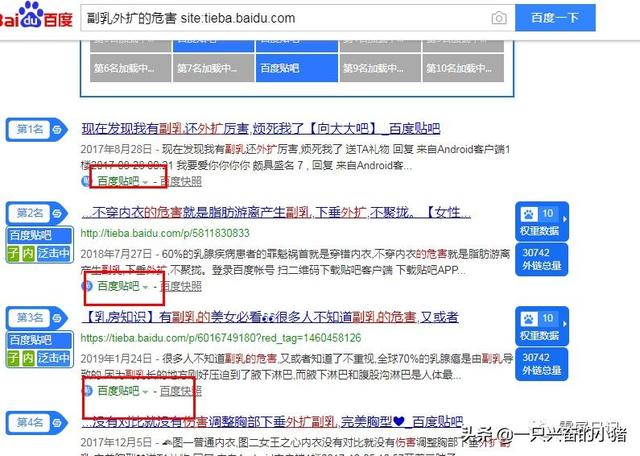Click site icon before first result's 百度贴吧
Screen dimensions: 640x456
tap(86, 181)
